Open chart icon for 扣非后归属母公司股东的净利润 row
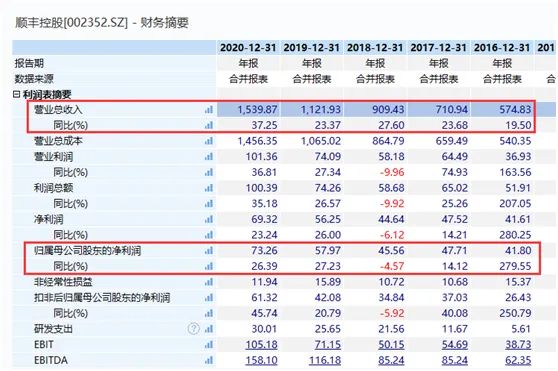The height and width of the screenshot is (371, 558). 209,298
